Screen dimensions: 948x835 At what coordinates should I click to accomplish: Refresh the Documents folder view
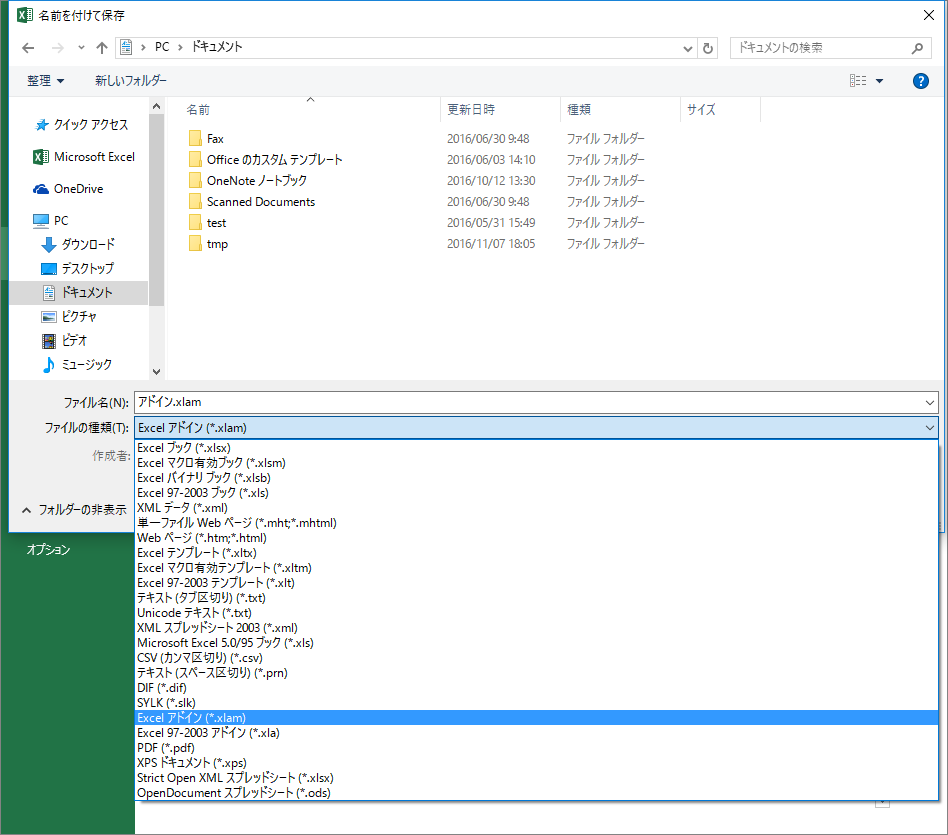(708, 48)
